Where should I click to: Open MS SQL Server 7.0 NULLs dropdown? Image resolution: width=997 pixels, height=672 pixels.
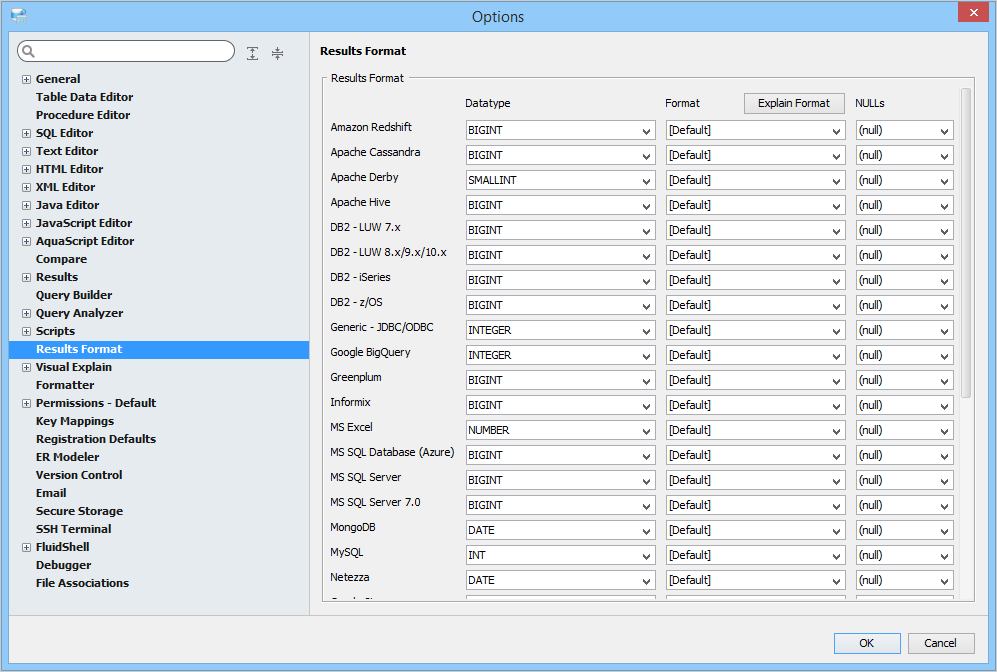(x=904, y=505)
